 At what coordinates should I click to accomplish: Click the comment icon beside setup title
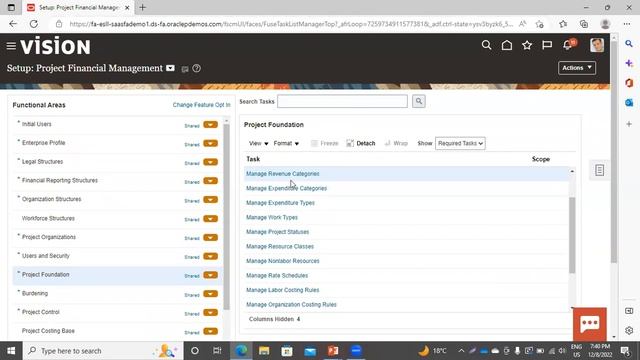click(185, 69)
